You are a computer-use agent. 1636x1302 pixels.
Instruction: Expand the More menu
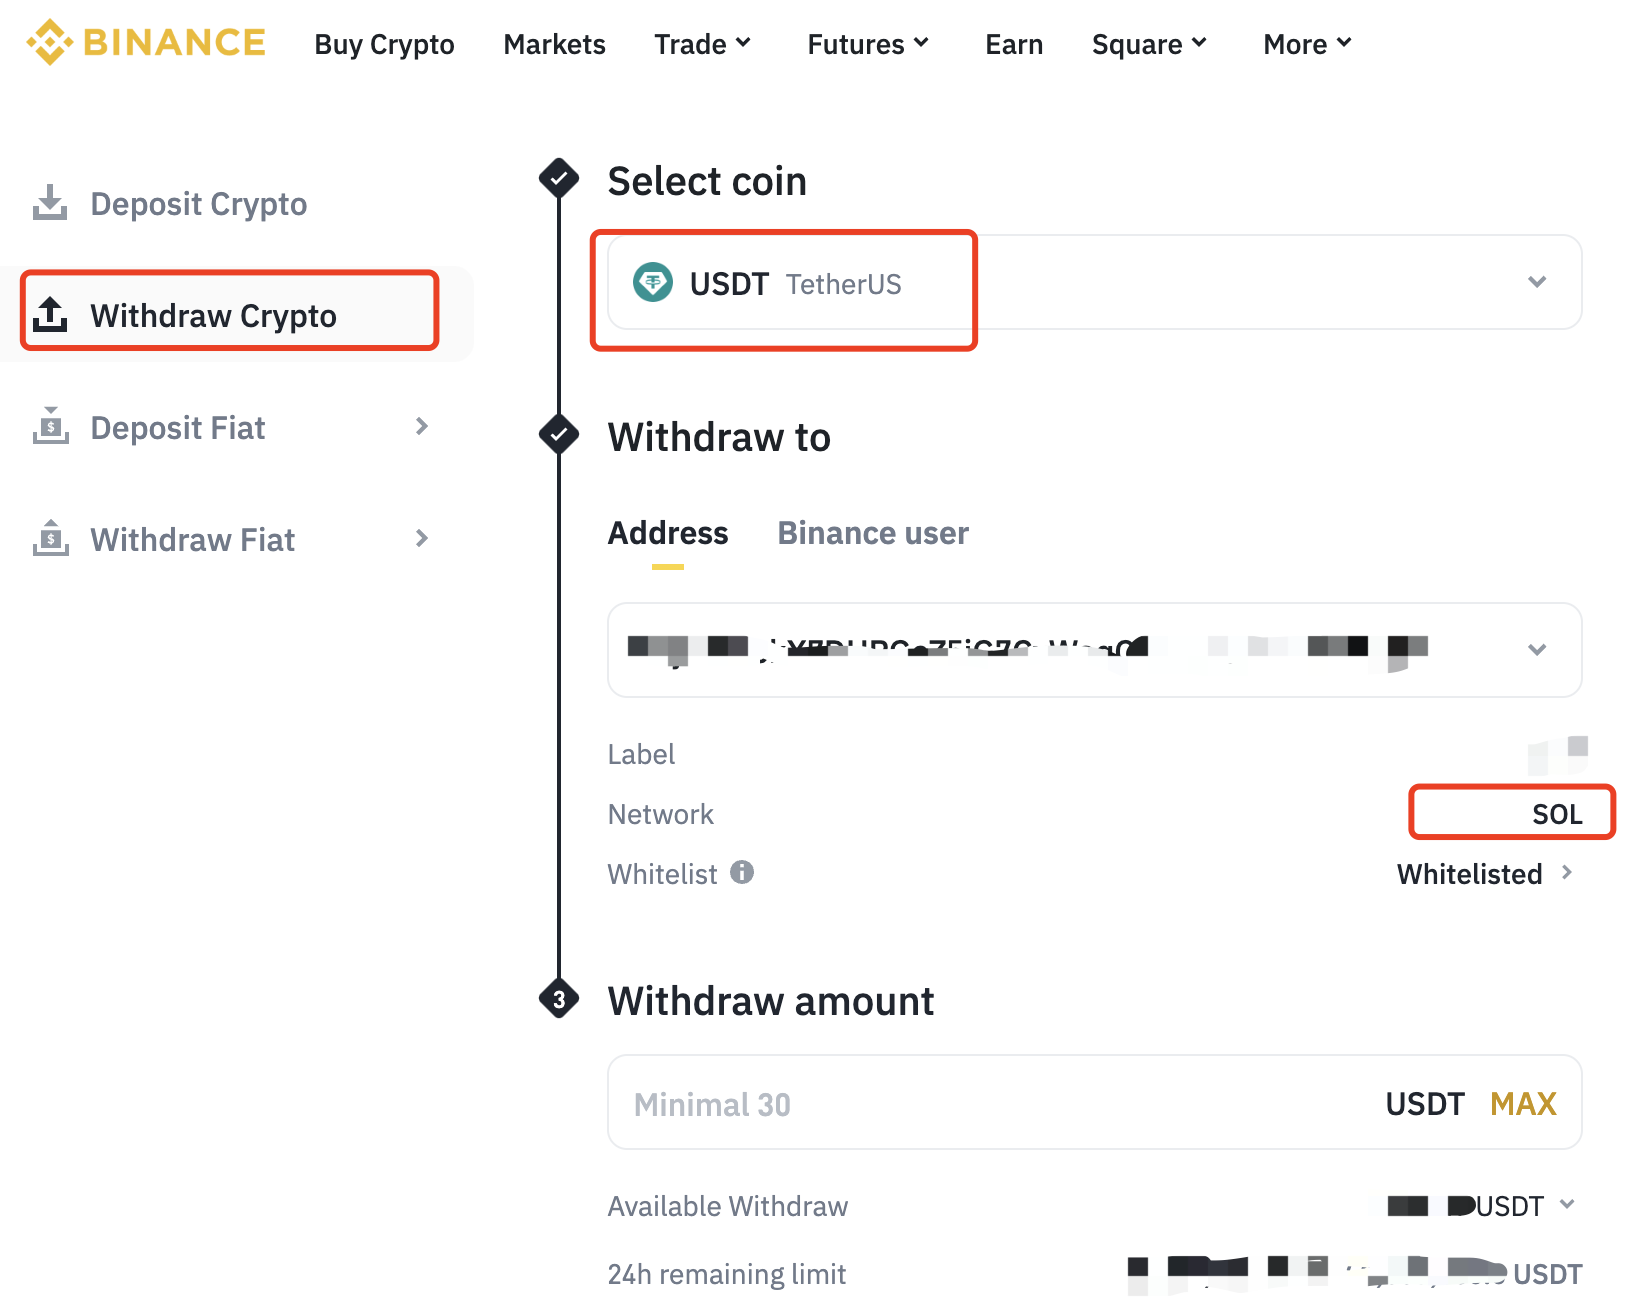(1308, 44)
